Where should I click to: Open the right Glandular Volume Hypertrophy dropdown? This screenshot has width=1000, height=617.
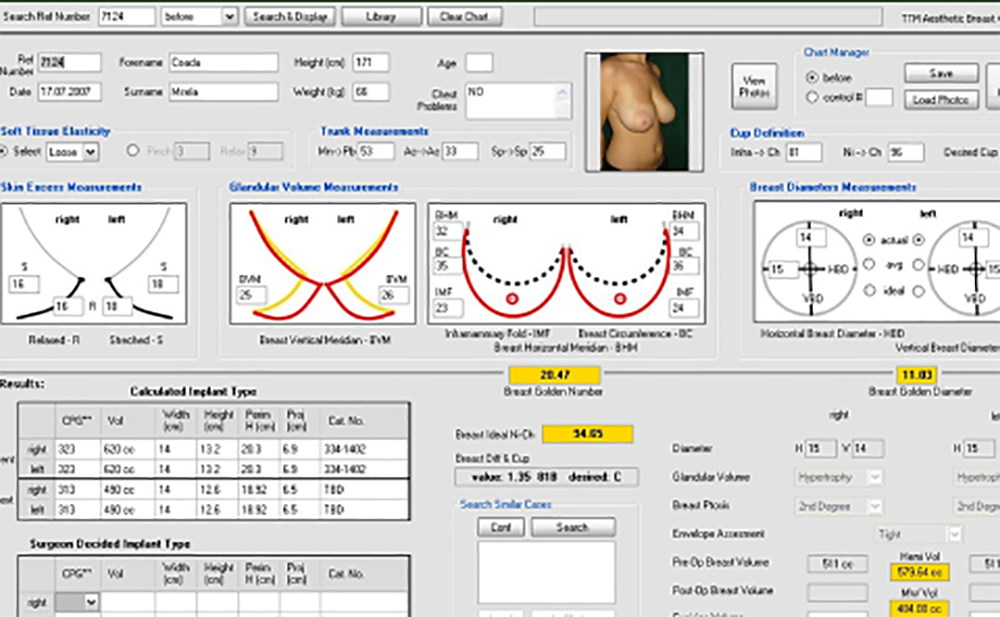[875, 478]
